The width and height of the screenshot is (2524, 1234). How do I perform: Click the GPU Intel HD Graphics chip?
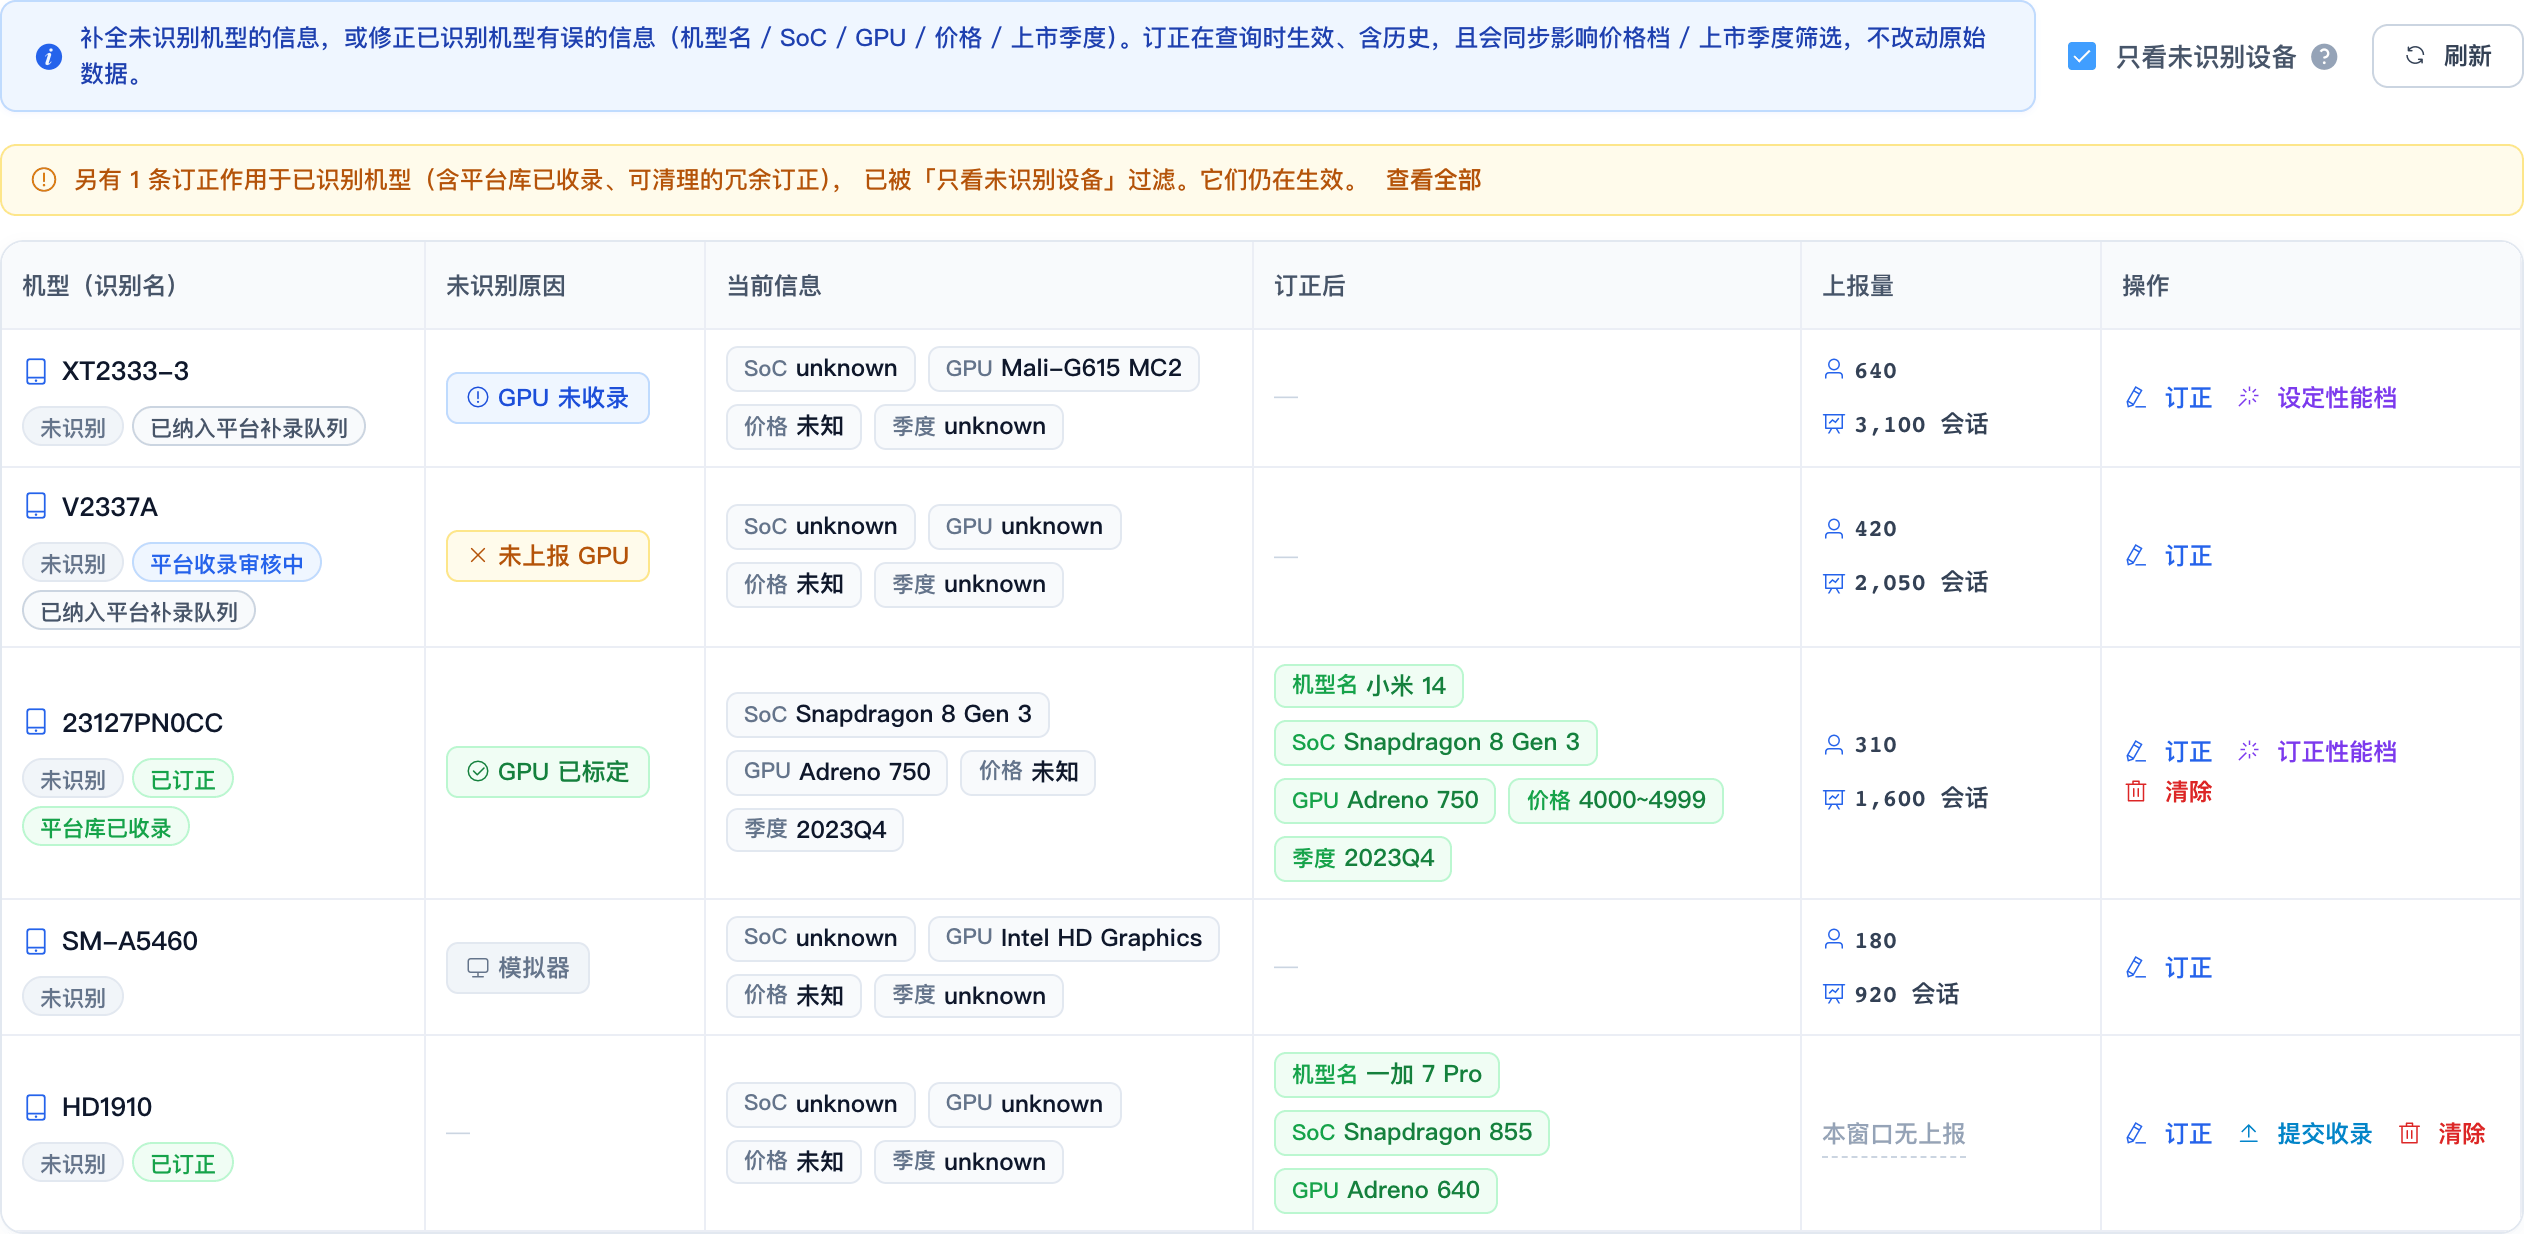pyautogui.click(x=1074, y=938)
